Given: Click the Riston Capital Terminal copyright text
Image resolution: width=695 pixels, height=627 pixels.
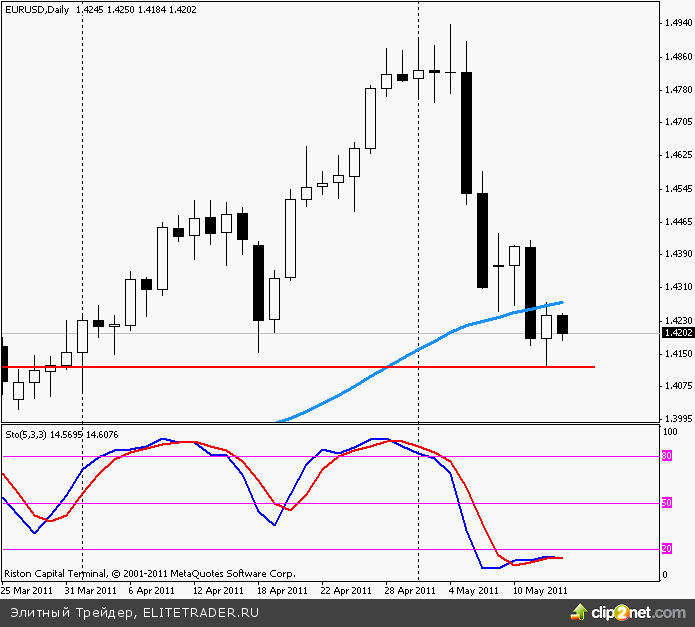Looking at the screenshot, I should 150,574.
